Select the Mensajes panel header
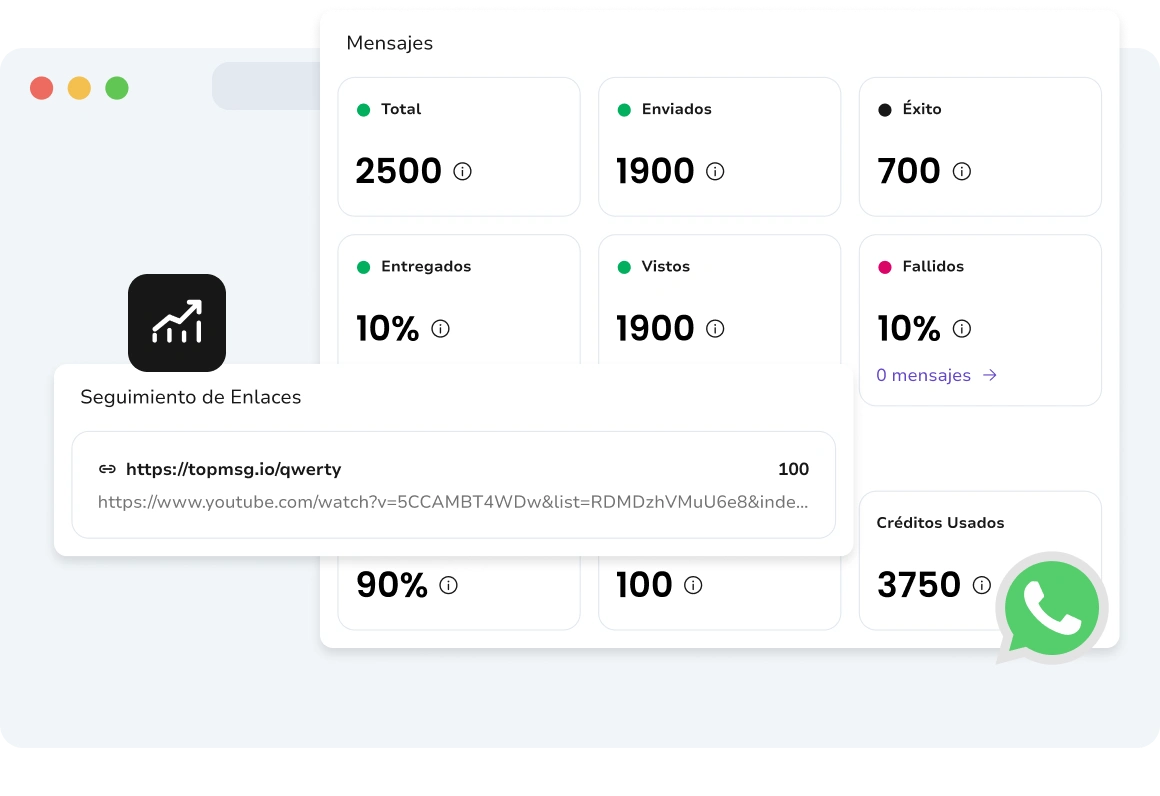Viewport: 1160px width, 796px height. tap(389, 43)
